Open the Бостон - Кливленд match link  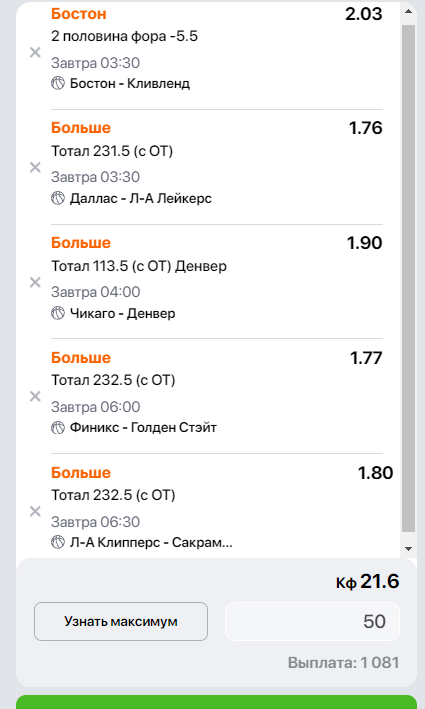[x=130, y=84]
